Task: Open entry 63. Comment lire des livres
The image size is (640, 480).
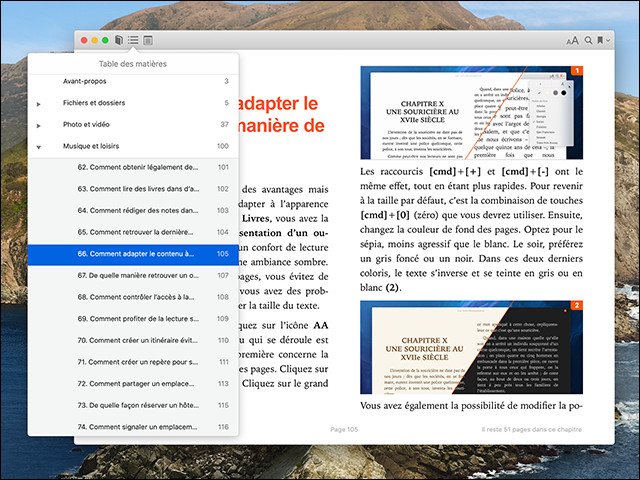Action: click(x=133, y=189)
